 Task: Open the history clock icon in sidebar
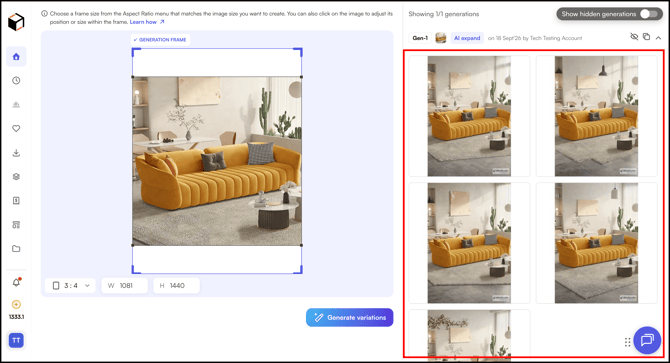[x=16, y=81]
